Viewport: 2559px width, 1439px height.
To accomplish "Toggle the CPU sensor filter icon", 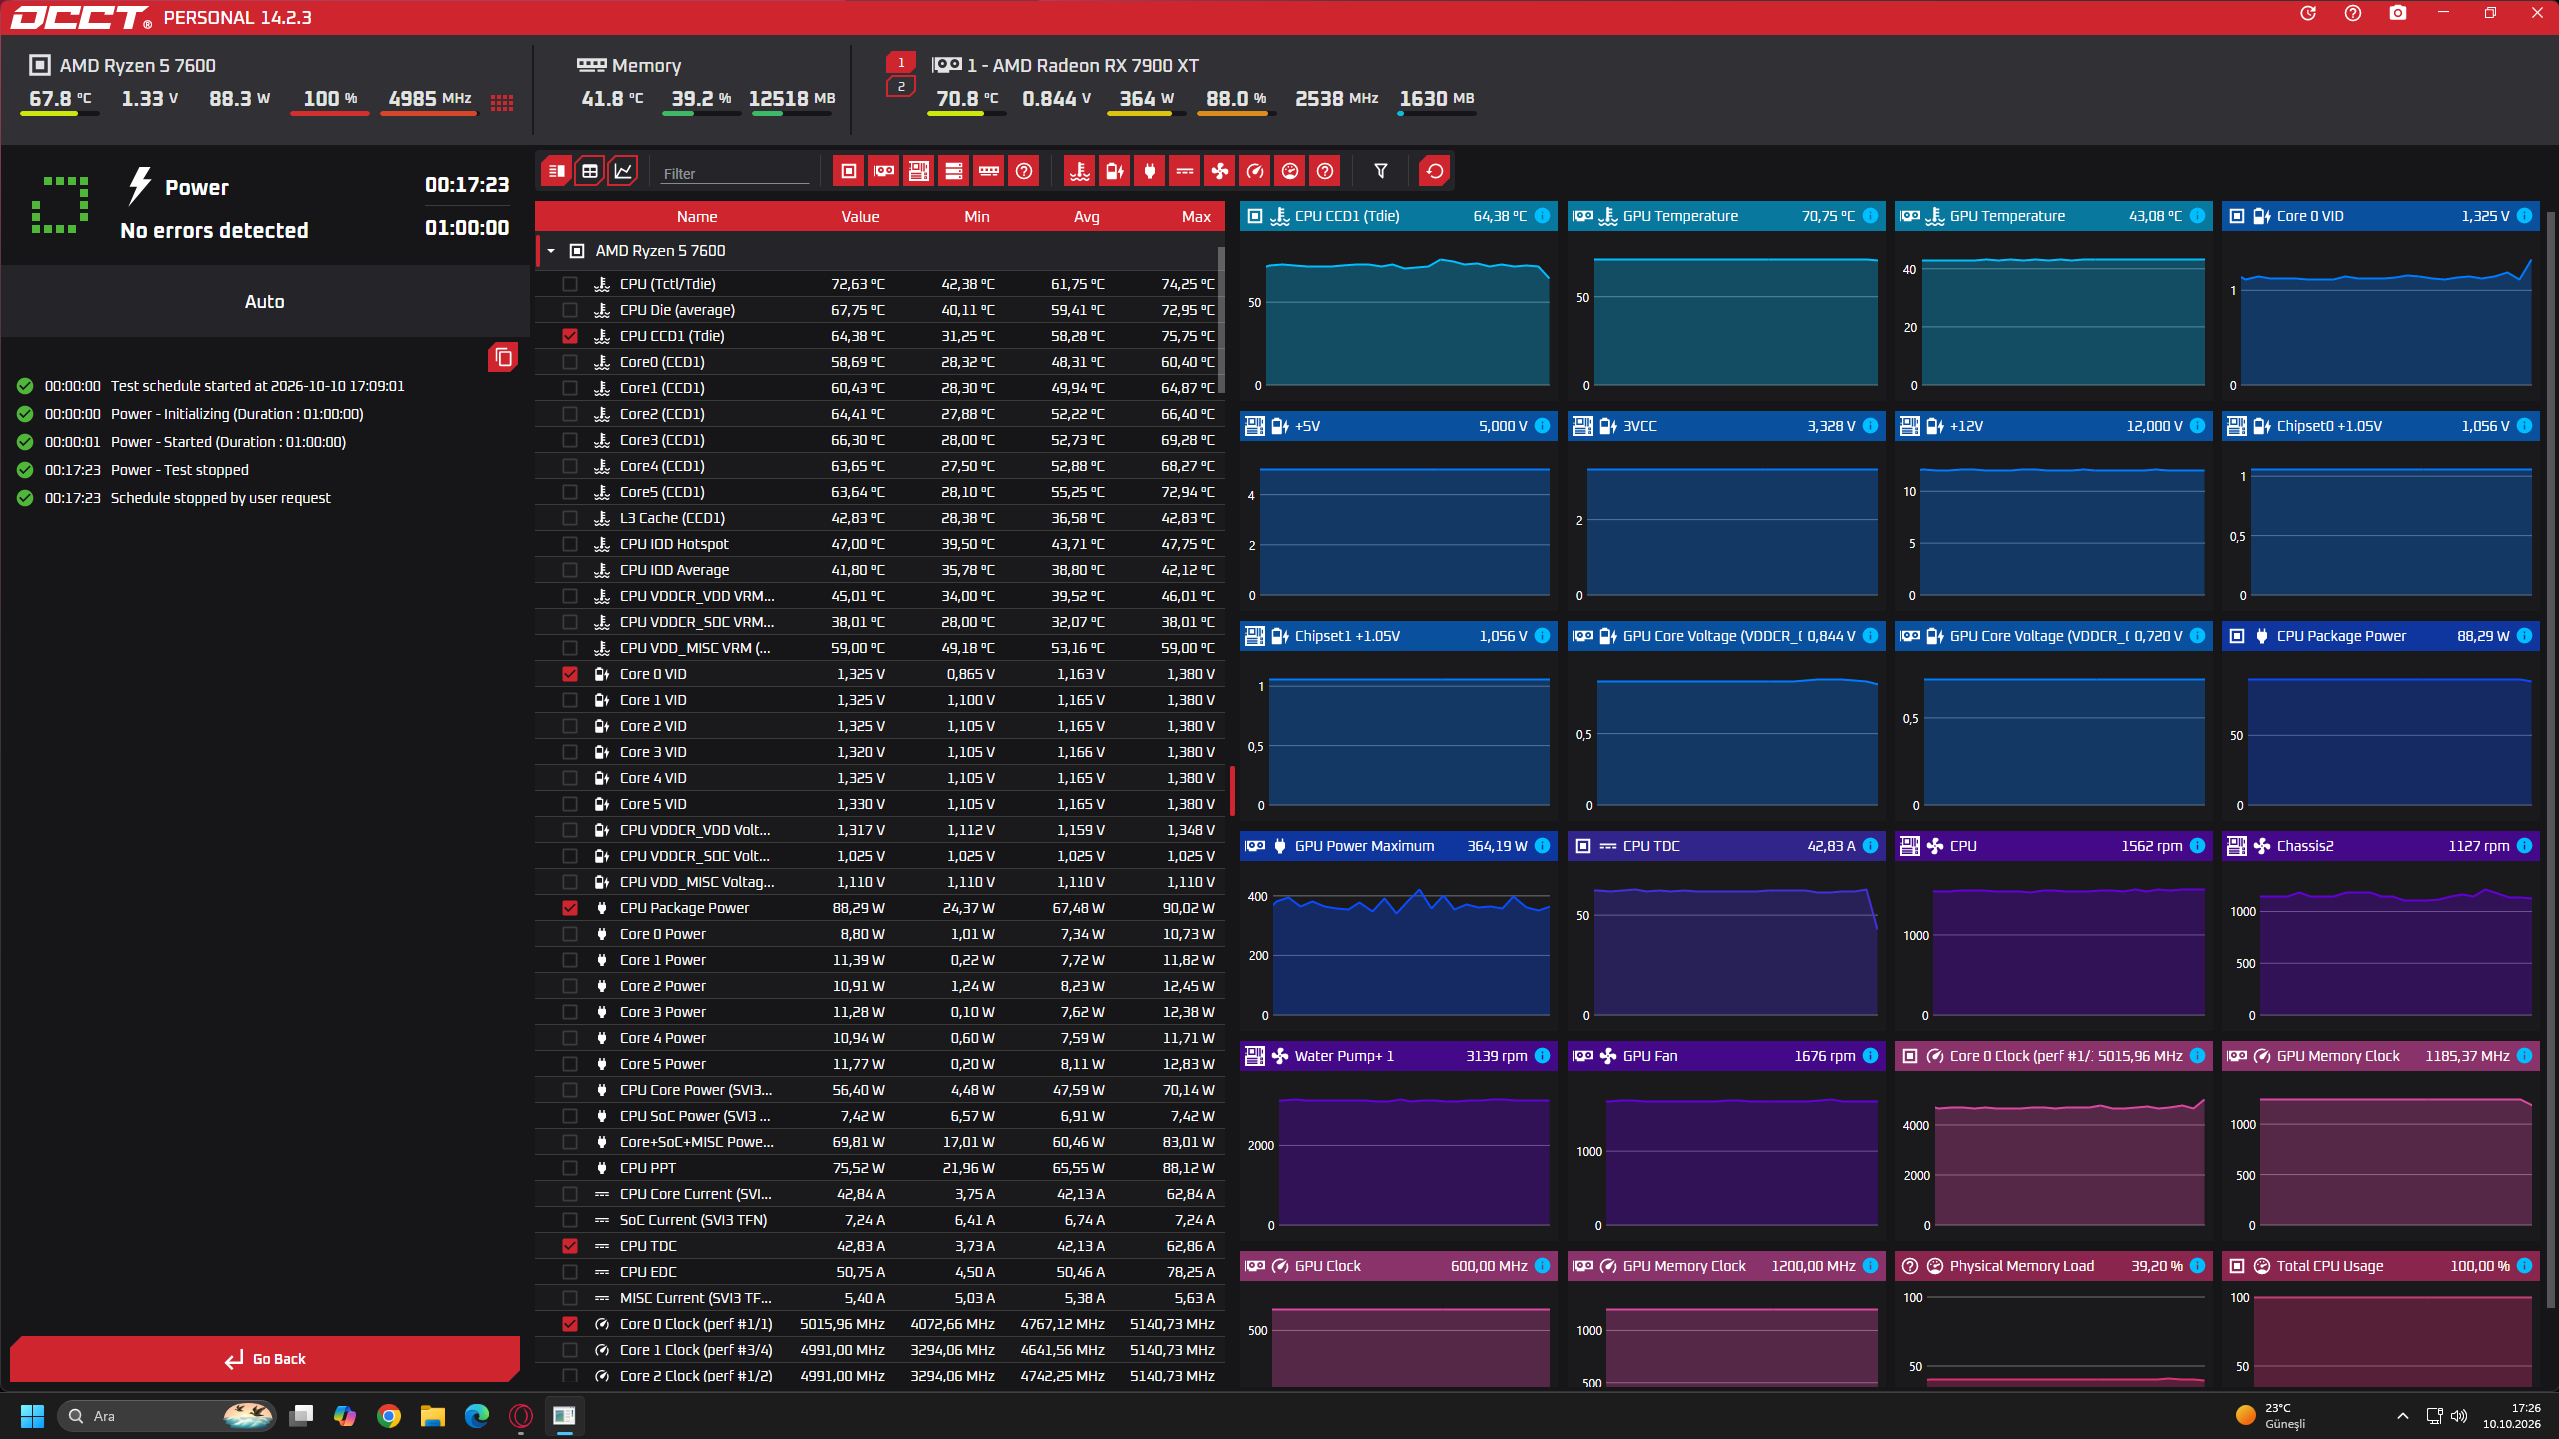I will tap(849, 171).
